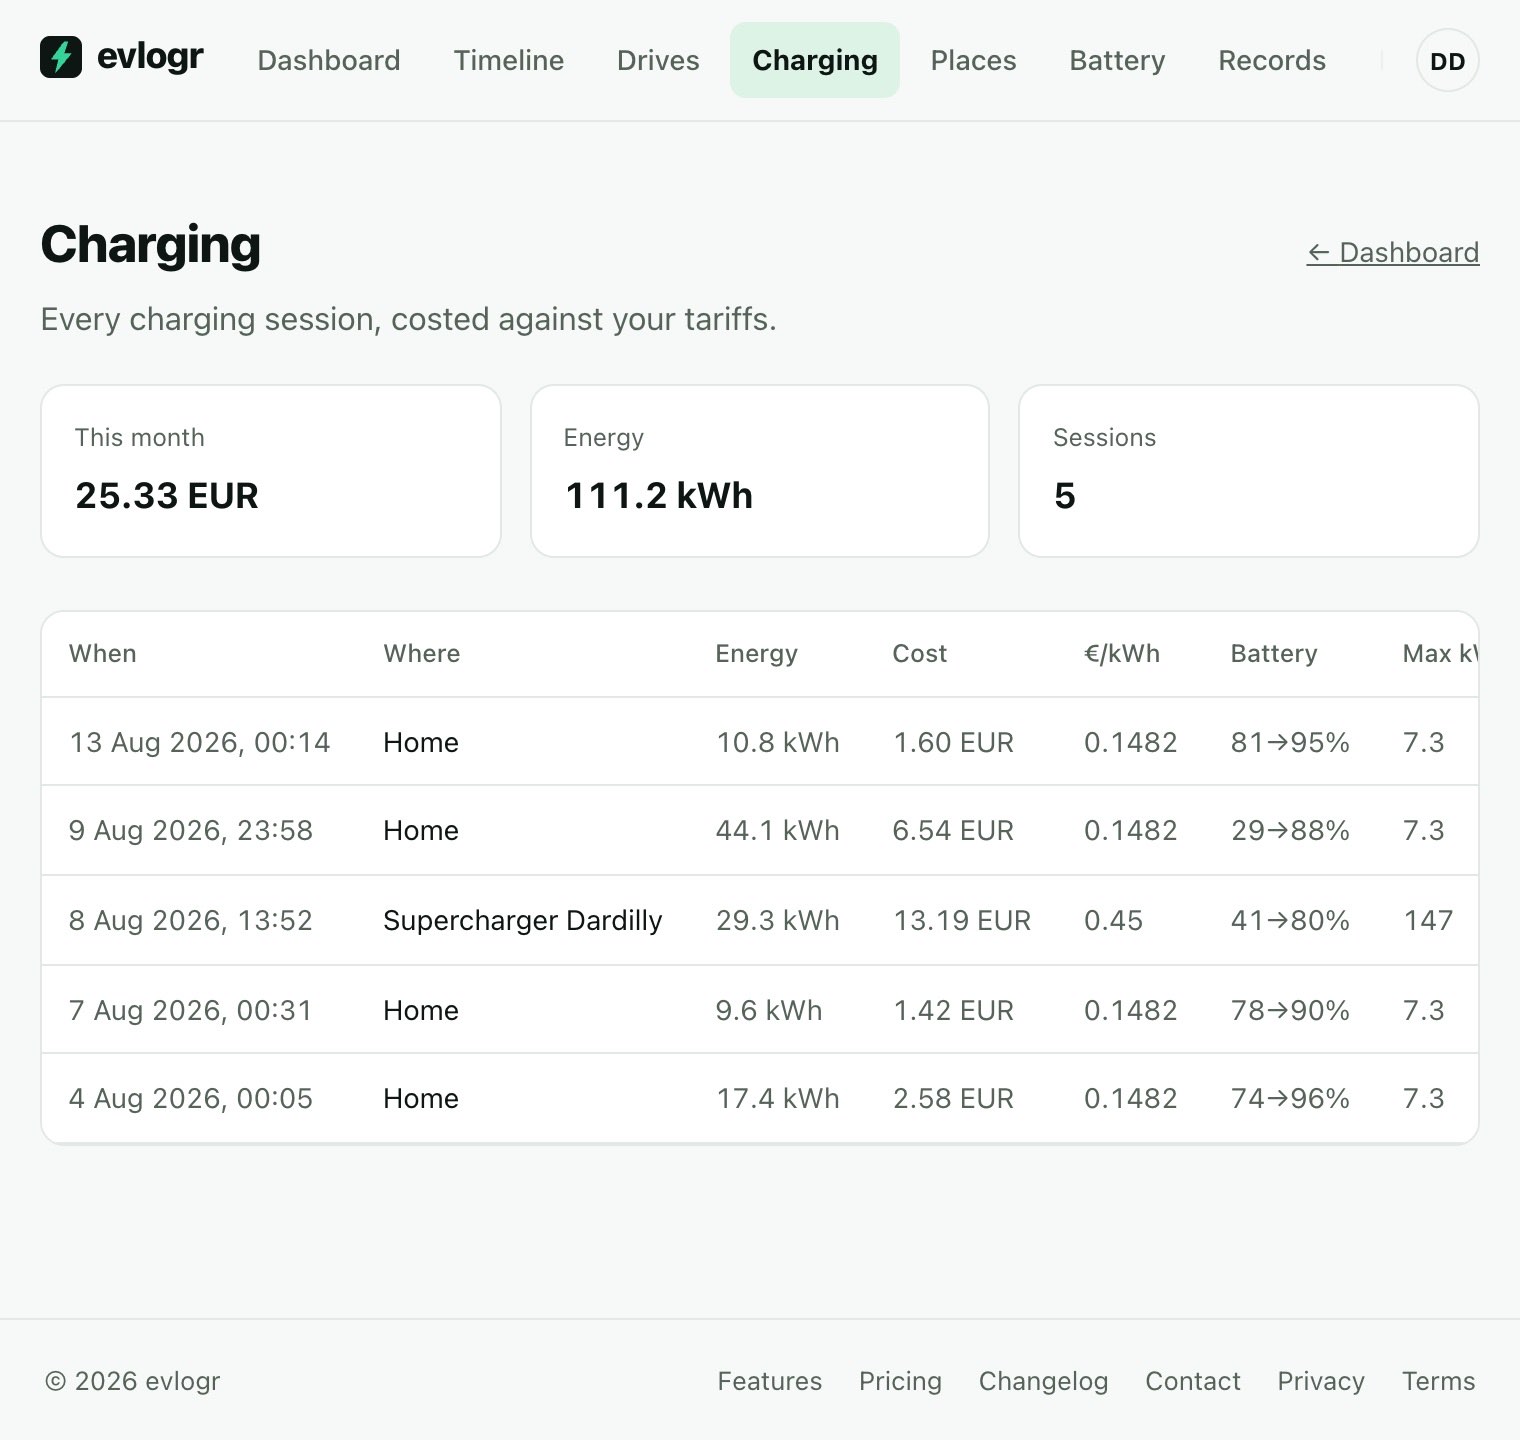Select the 7 Aug 2026, 00:31 session
1520x1440 pixels.
(760, 1010)
